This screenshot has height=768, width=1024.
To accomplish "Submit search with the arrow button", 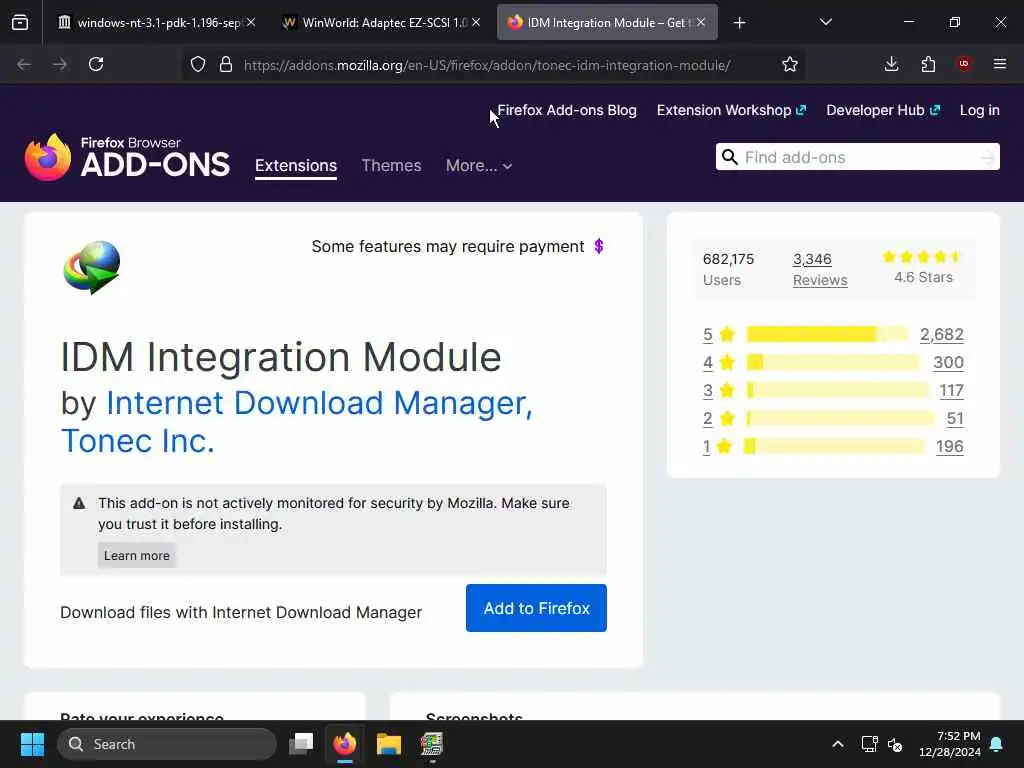I will tap(987, 157).
